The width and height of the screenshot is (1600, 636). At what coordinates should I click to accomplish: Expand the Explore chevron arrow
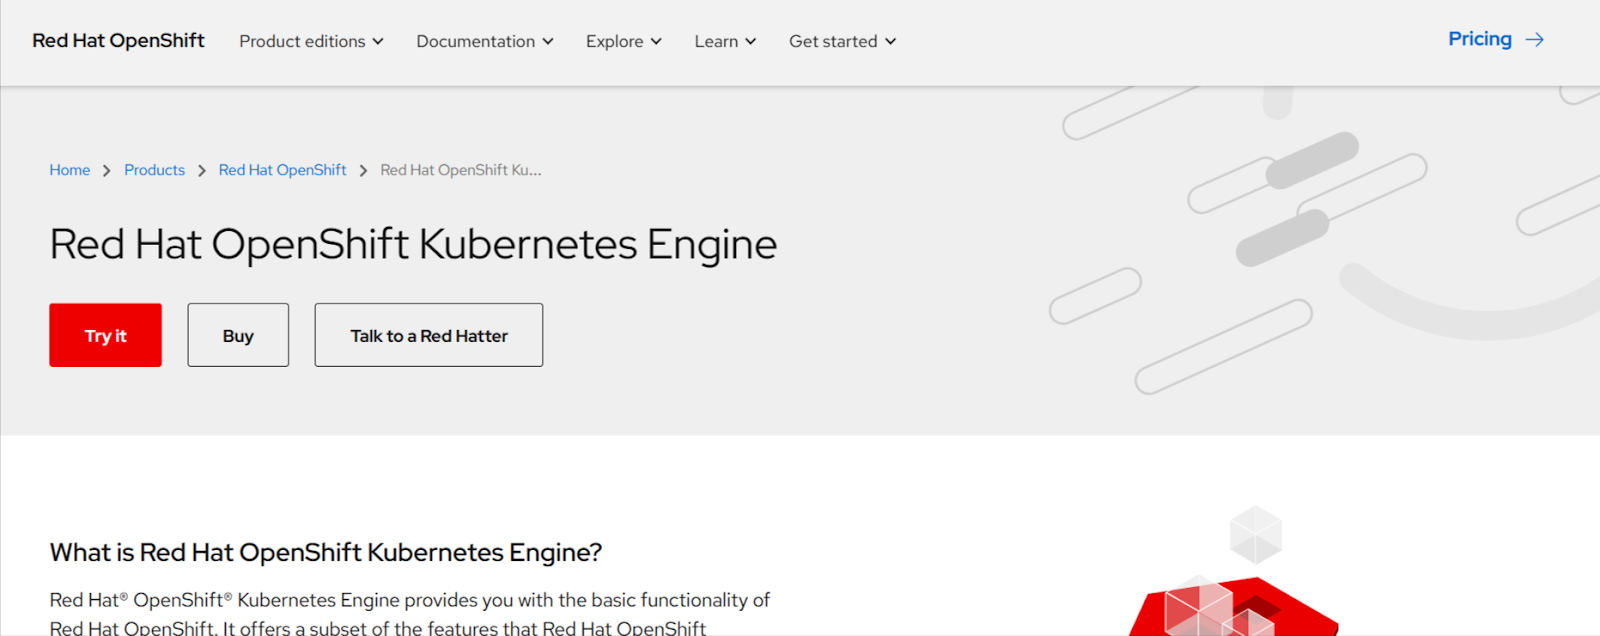click(656, 42)
